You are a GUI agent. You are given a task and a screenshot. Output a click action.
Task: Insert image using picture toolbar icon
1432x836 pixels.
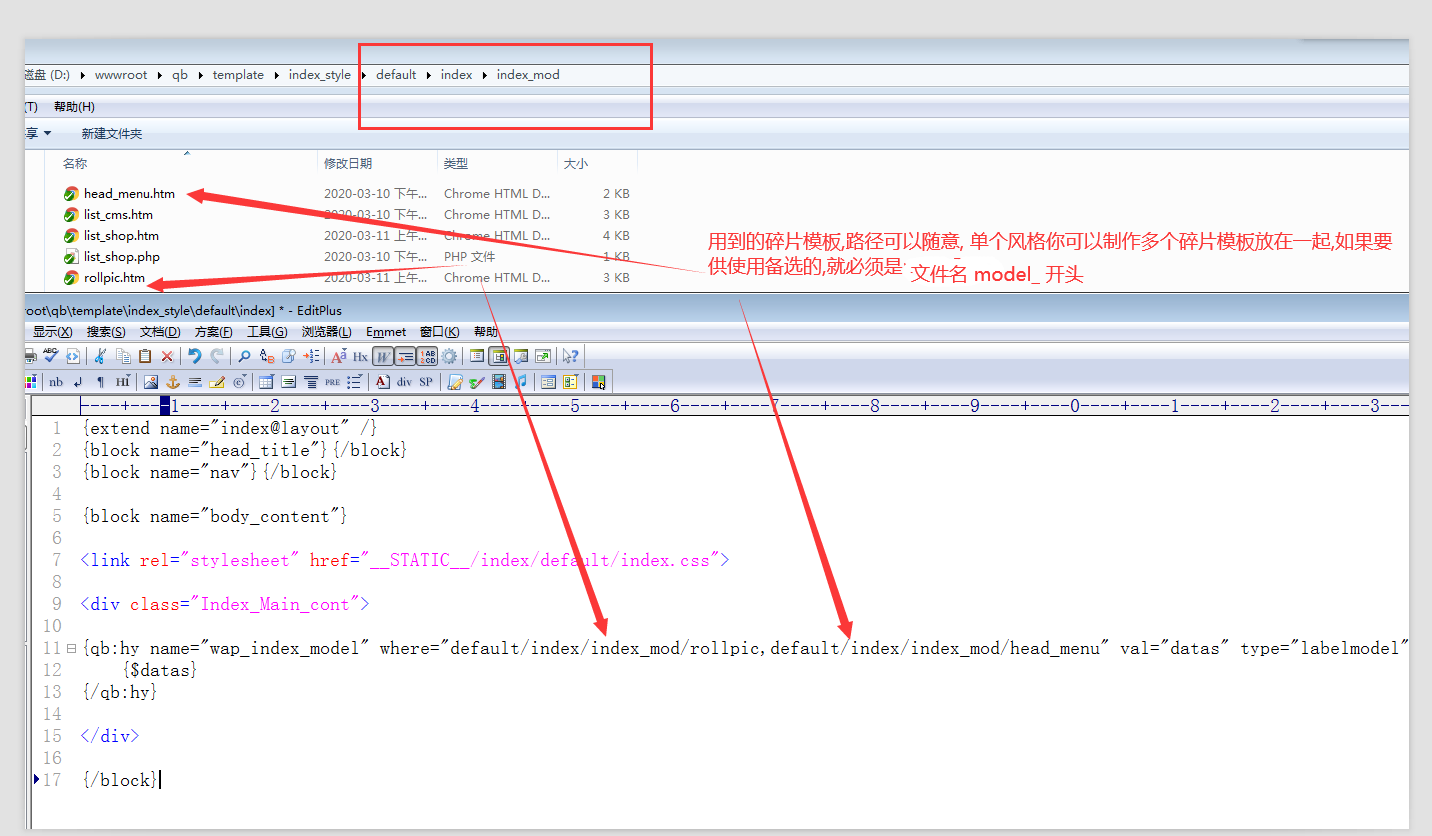coord(151,382)
